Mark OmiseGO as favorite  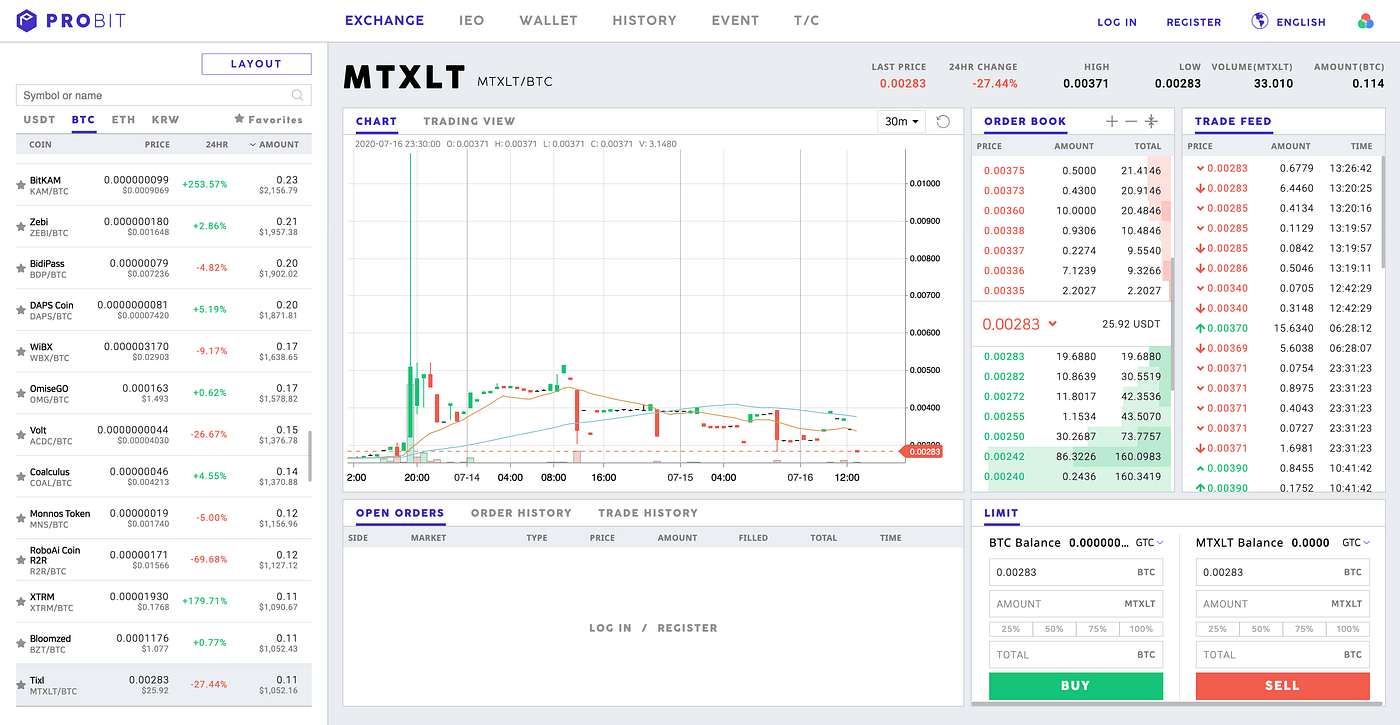coord(21,394)
